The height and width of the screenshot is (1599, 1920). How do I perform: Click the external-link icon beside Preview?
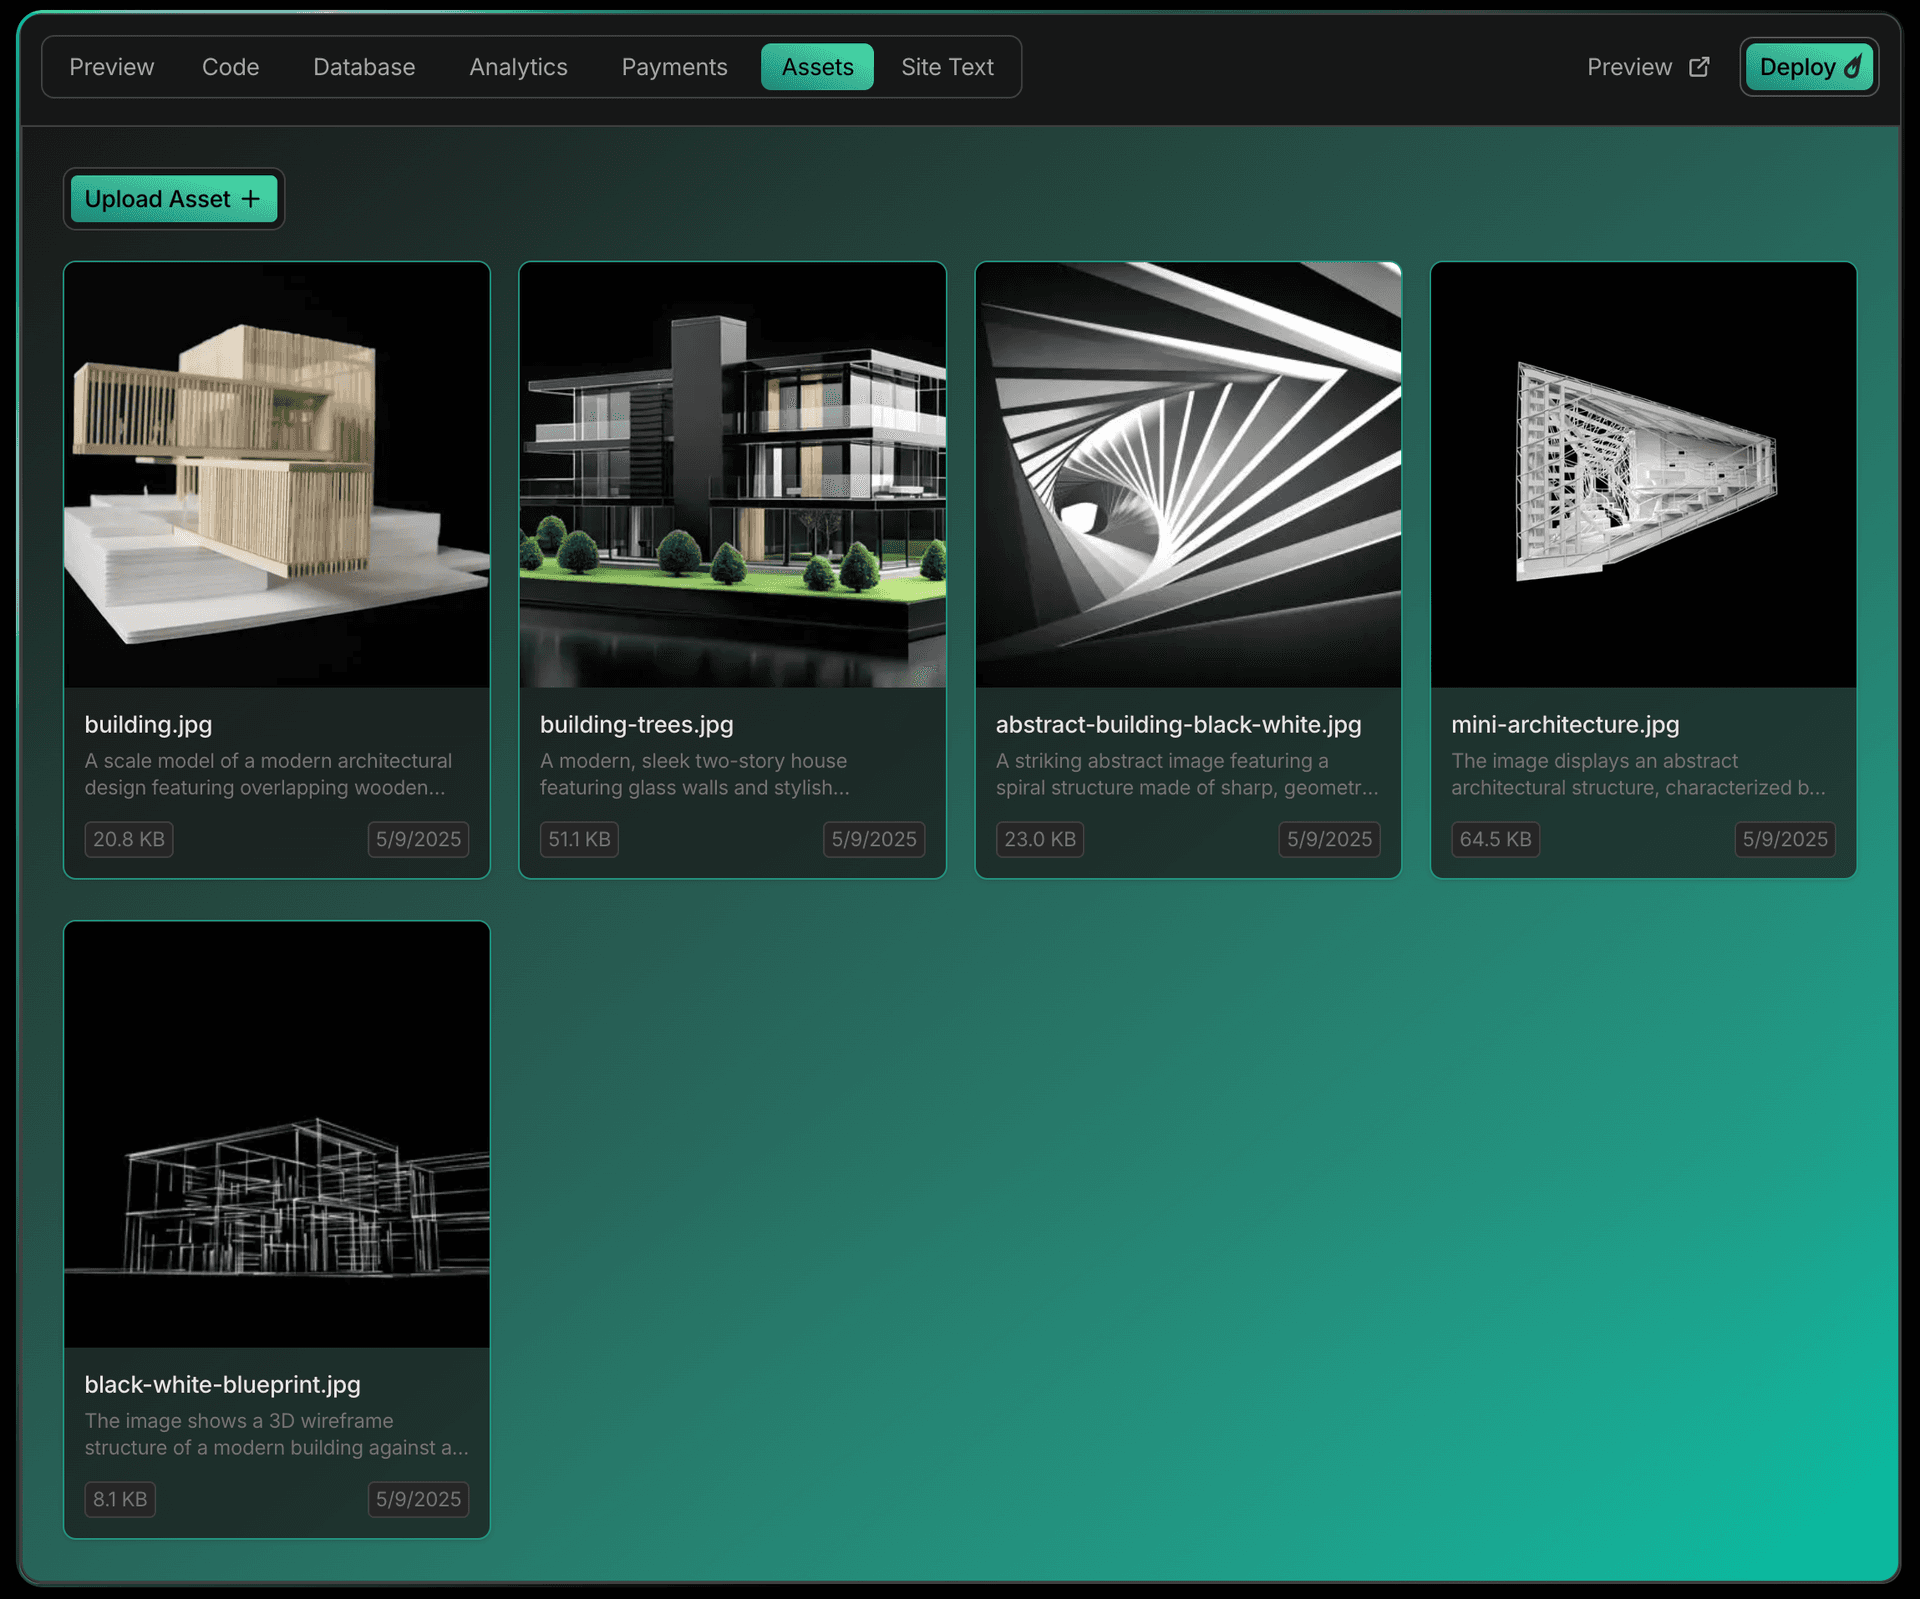pyautogui.click(x=1699, y=67)
